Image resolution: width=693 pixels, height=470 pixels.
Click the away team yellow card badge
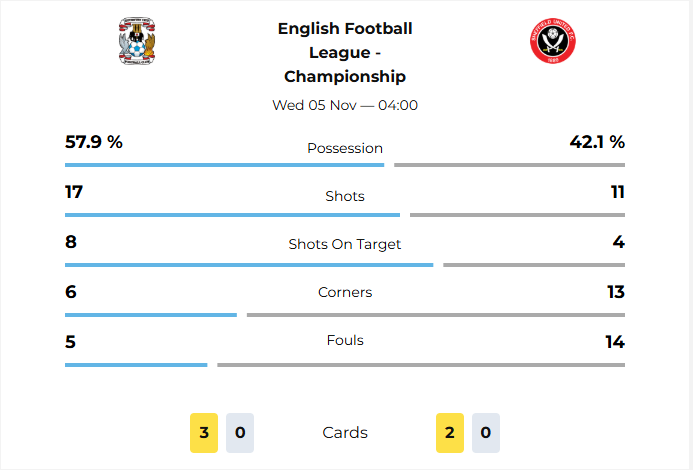450,433
